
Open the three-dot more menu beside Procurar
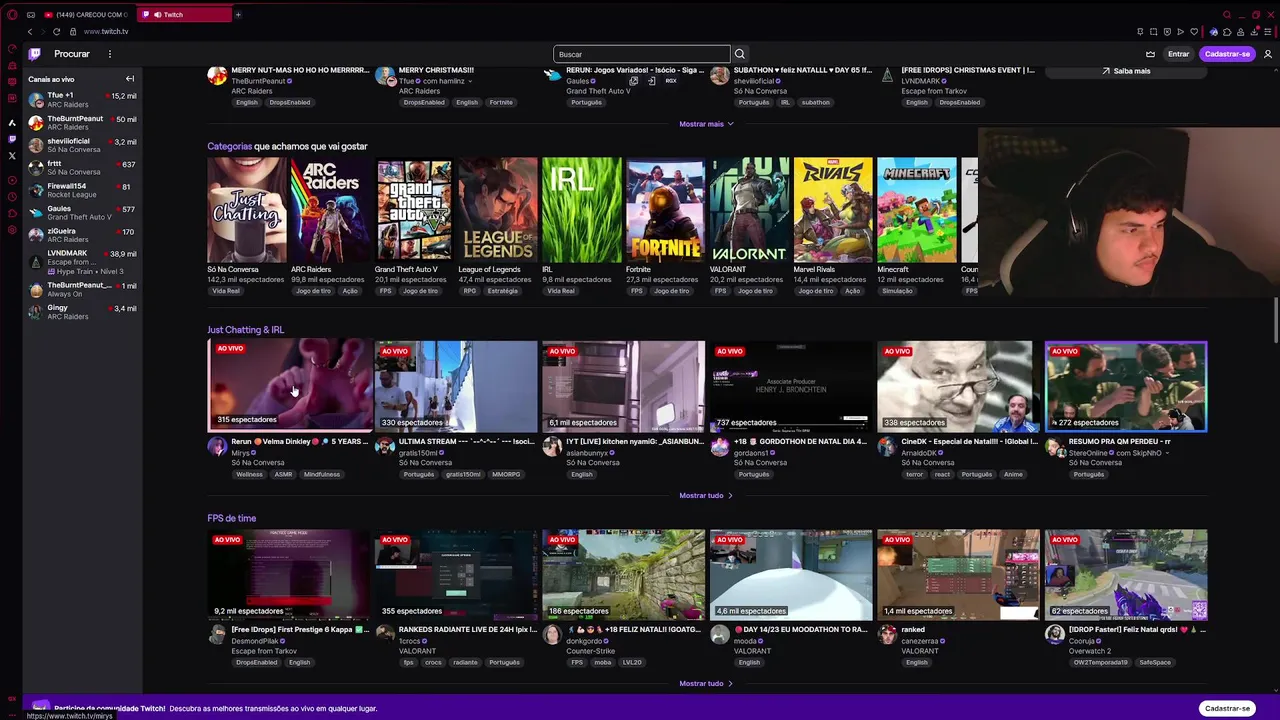tap(110, 54)
